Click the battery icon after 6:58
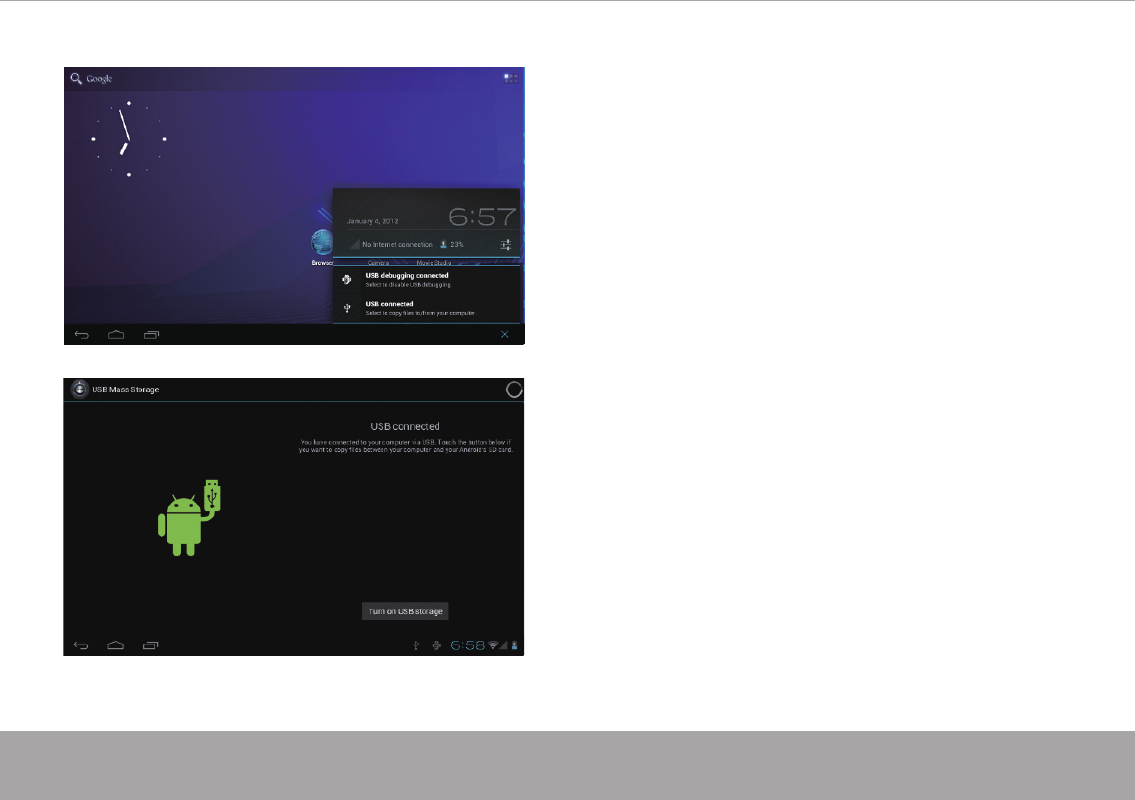The height and width of the screenshot is (800, 1135). pos(515,645)
